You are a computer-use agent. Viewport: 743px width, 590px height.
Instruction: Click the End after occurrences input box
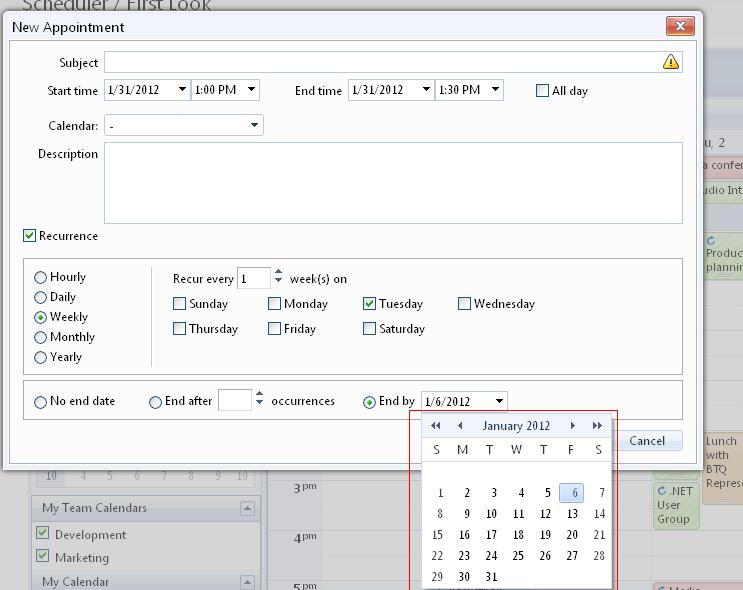(x=235, y=400)
